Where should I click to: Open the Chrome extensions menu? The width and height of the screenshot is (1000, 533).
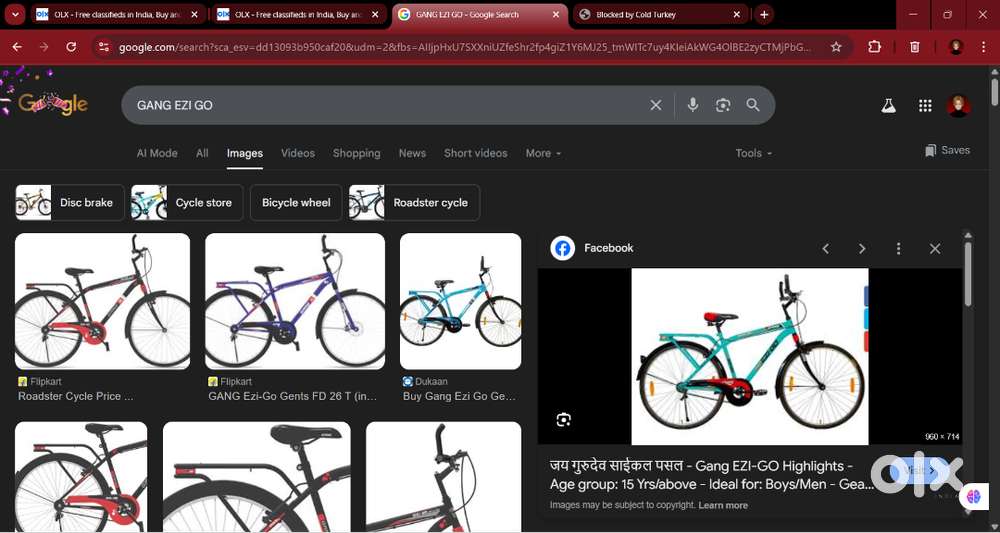[875, 47]
